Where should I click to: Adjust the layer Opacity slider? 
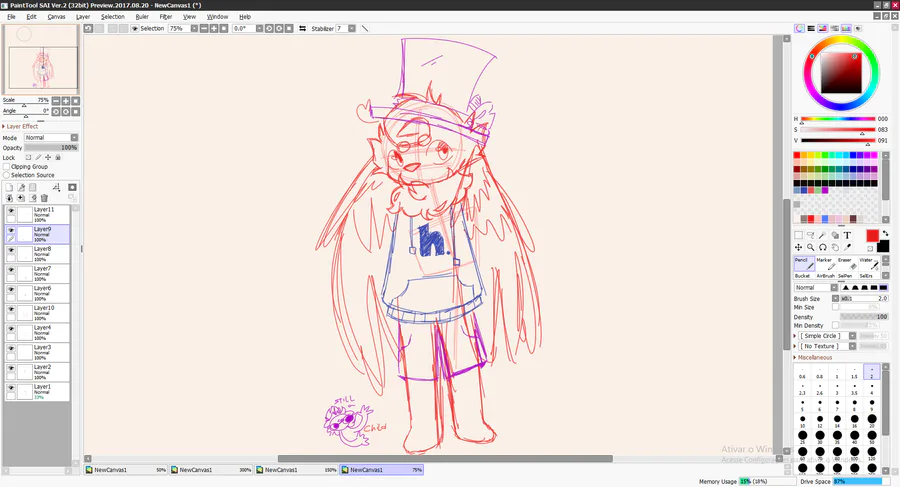coord(51,148)
